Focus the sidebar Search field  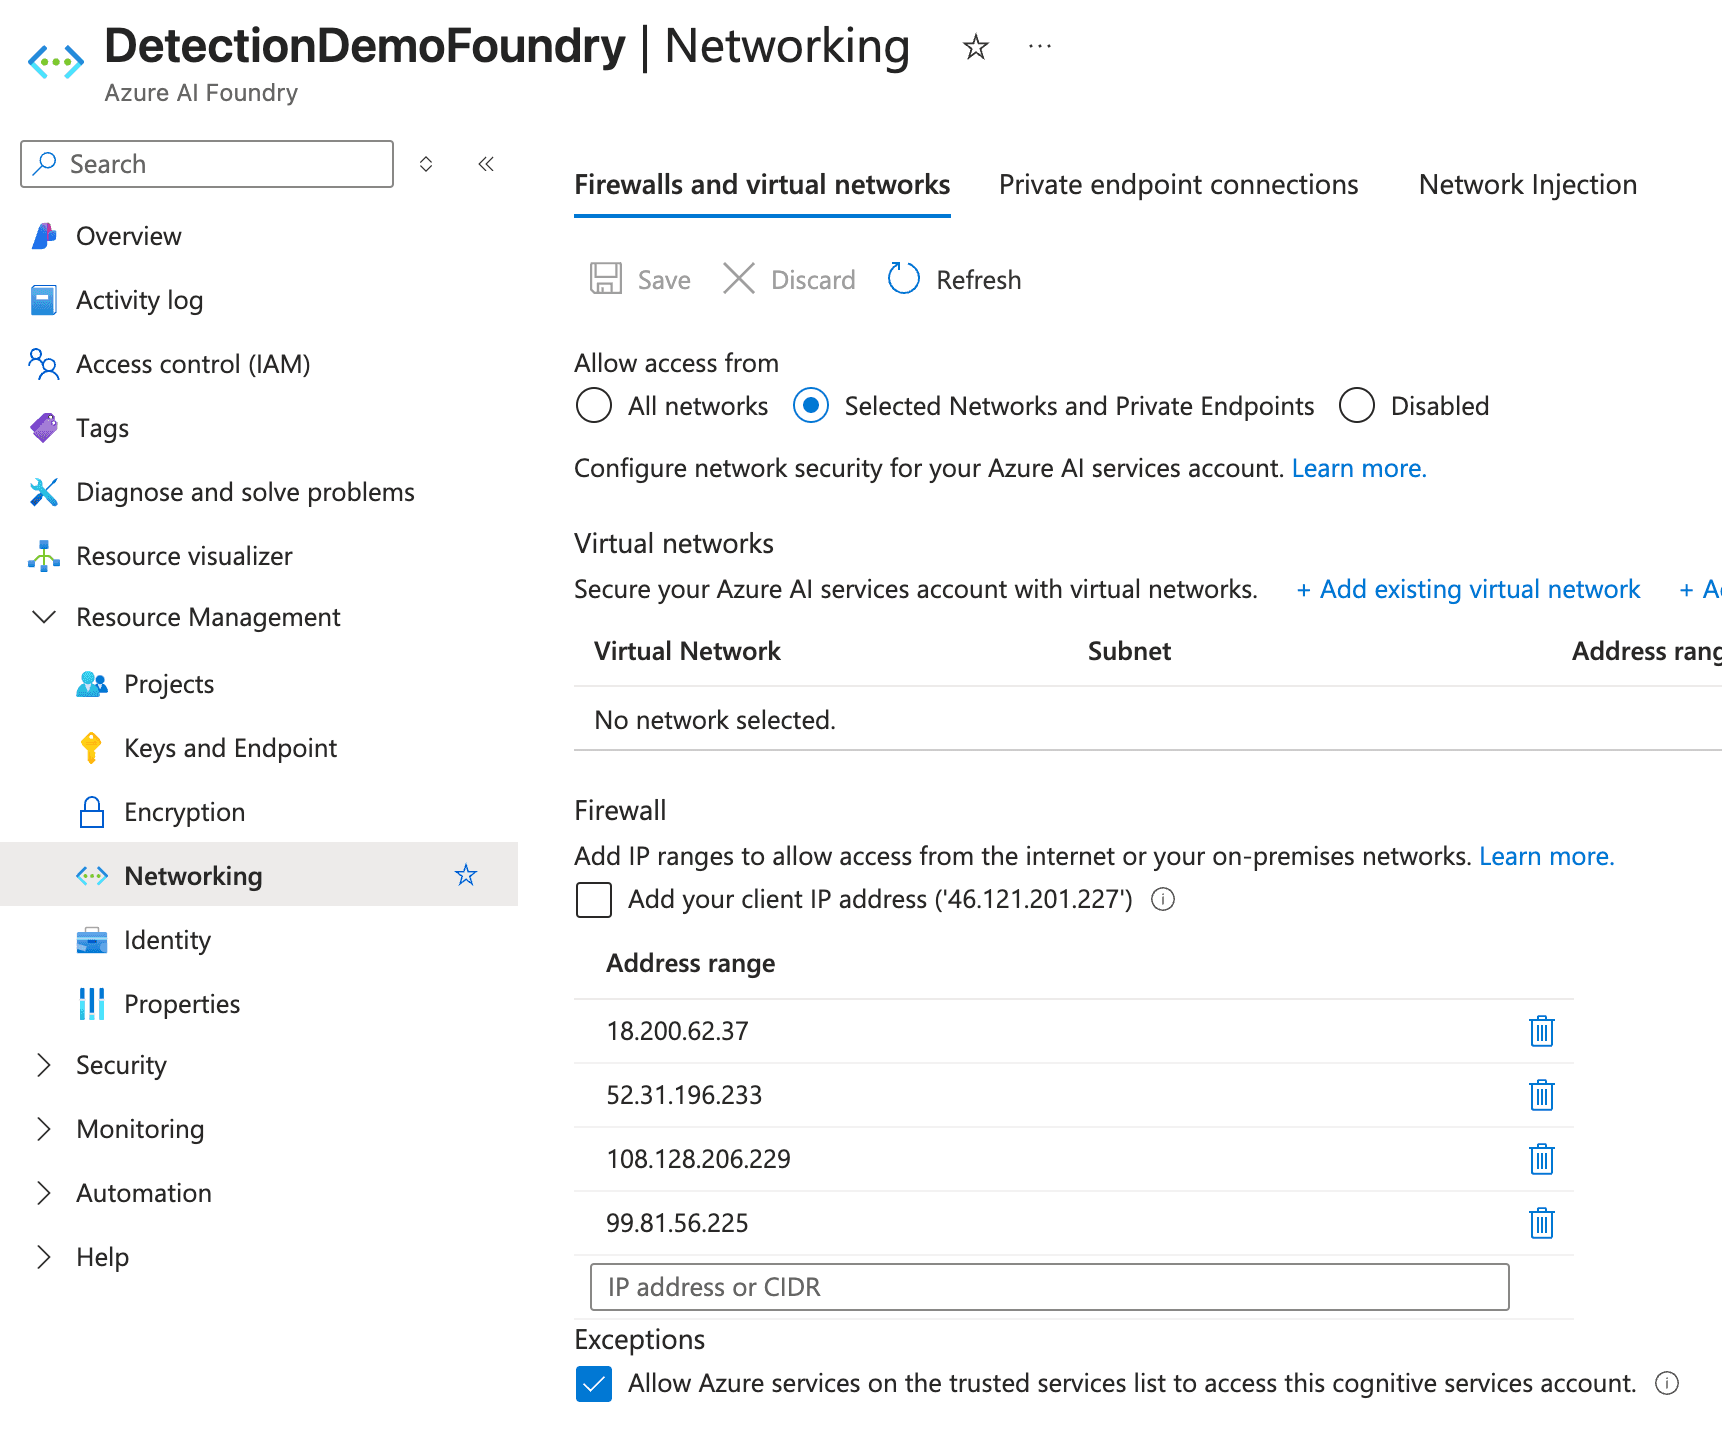207,164
